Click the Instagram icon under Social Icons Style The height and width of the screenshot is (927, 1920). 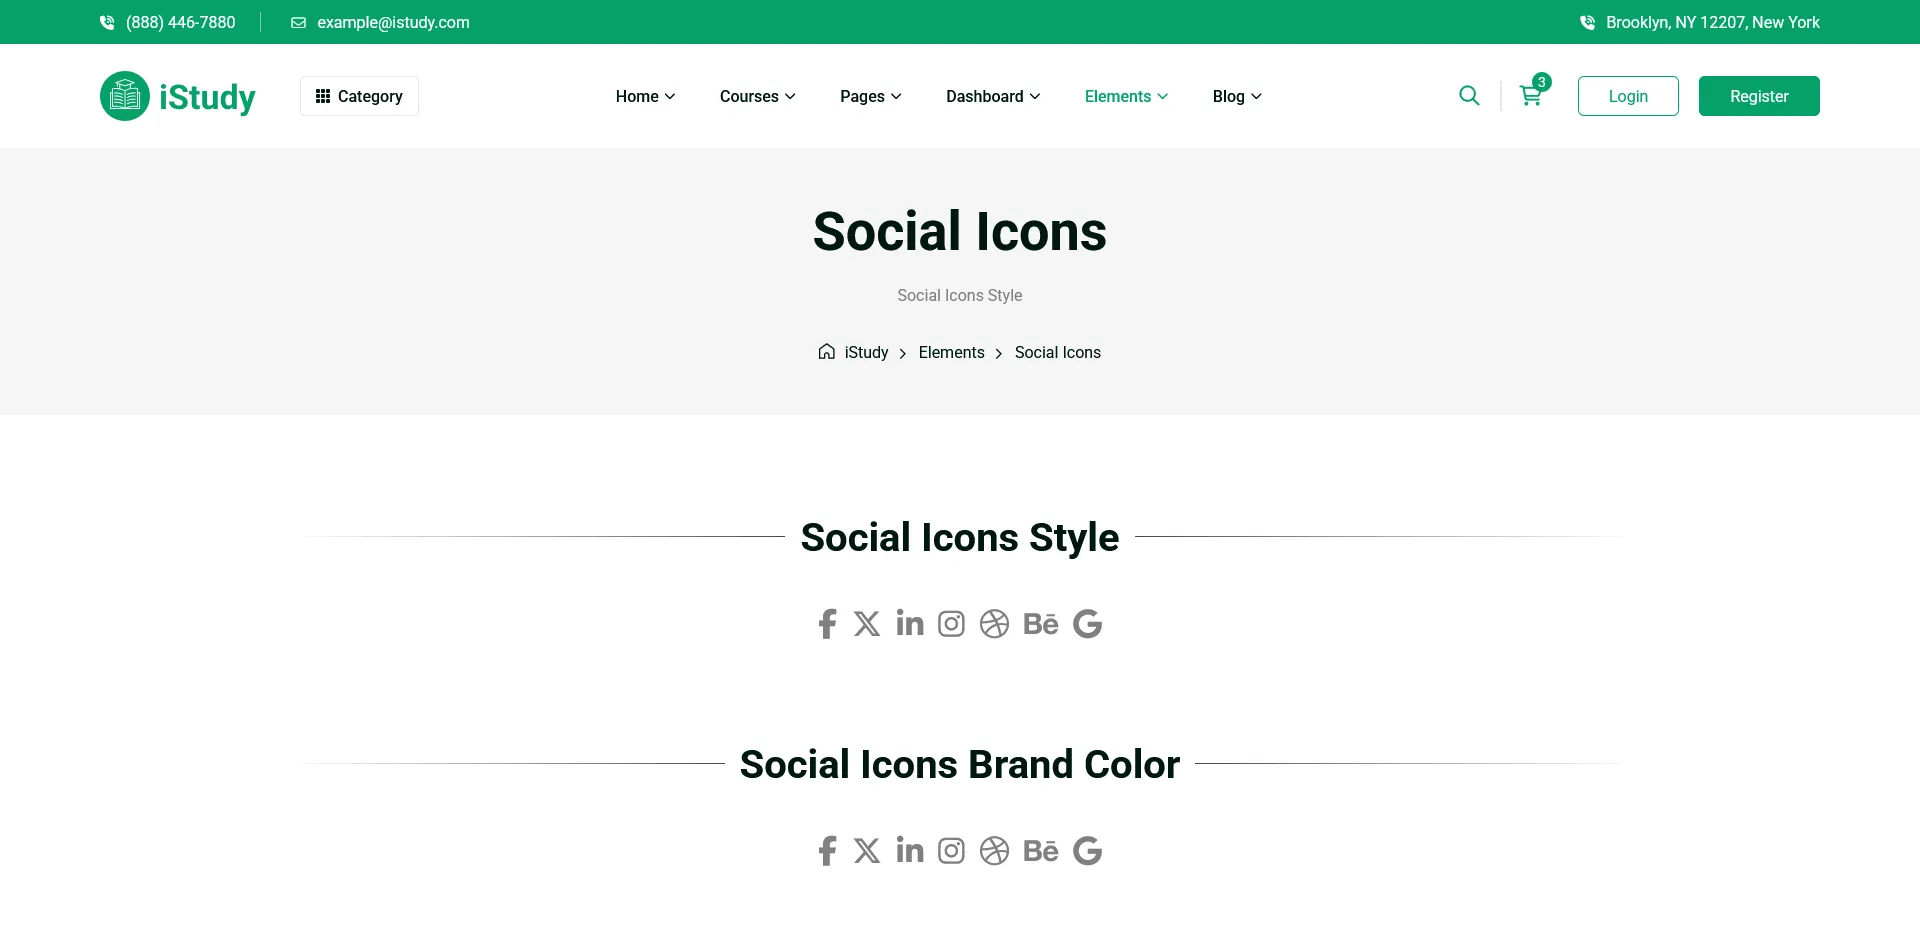pyautogui.click(x=951, y=624)
